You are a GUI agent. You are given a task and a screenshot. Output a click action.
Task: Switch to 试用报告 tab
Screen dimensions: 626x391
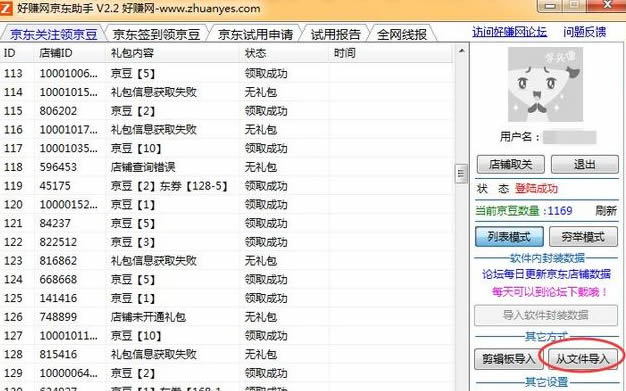click(x=336, y=34)
